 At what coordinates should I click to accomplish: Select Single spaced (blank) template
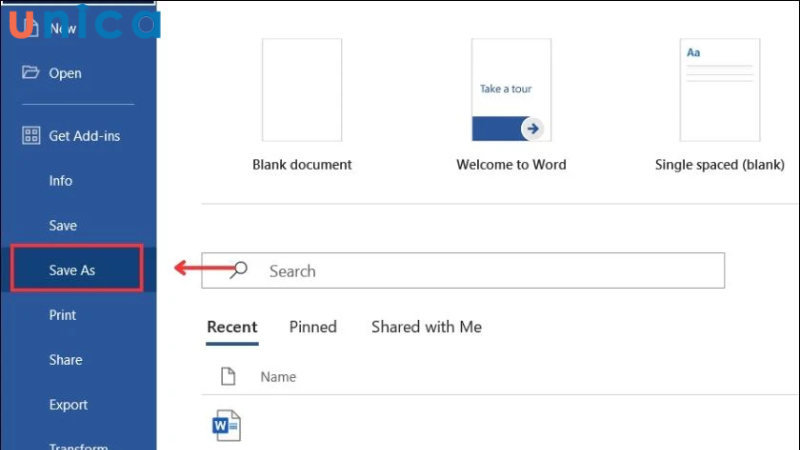(719, 91)
